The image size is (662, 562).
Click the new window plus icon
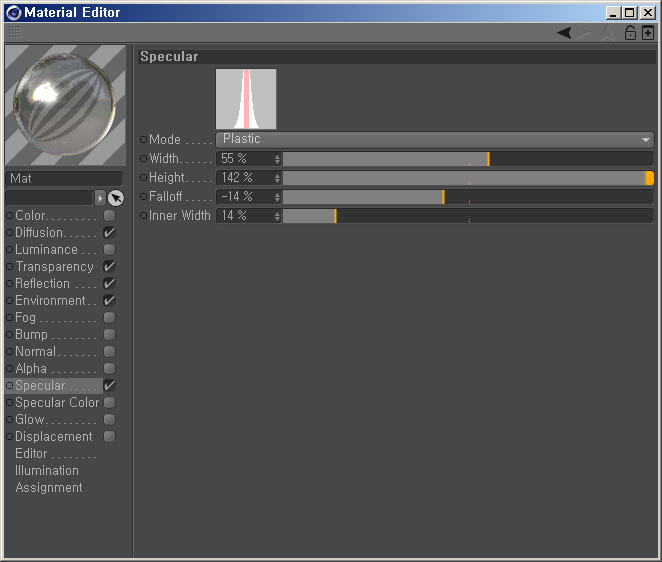coord(648,33)
